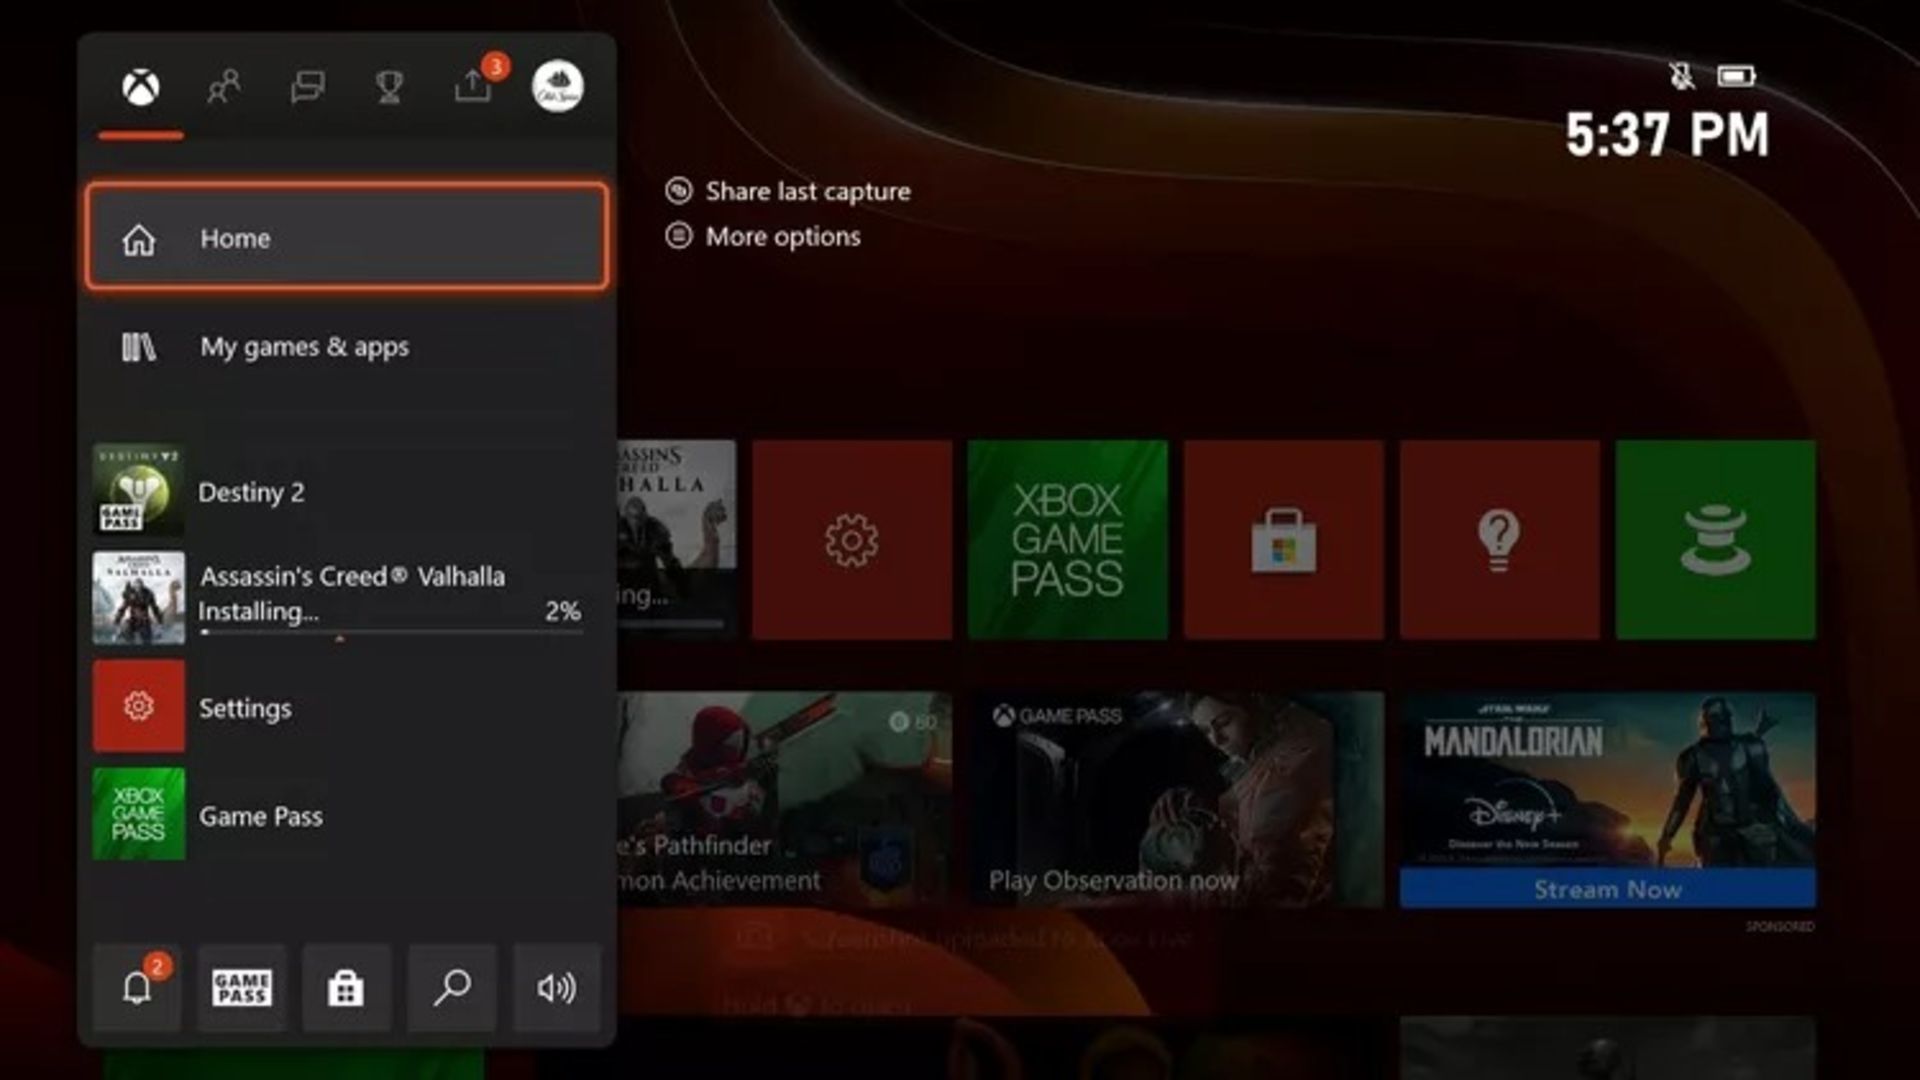Open the Parties & chats tab
Viewport: 1920px width, 1080px height.
307,88
